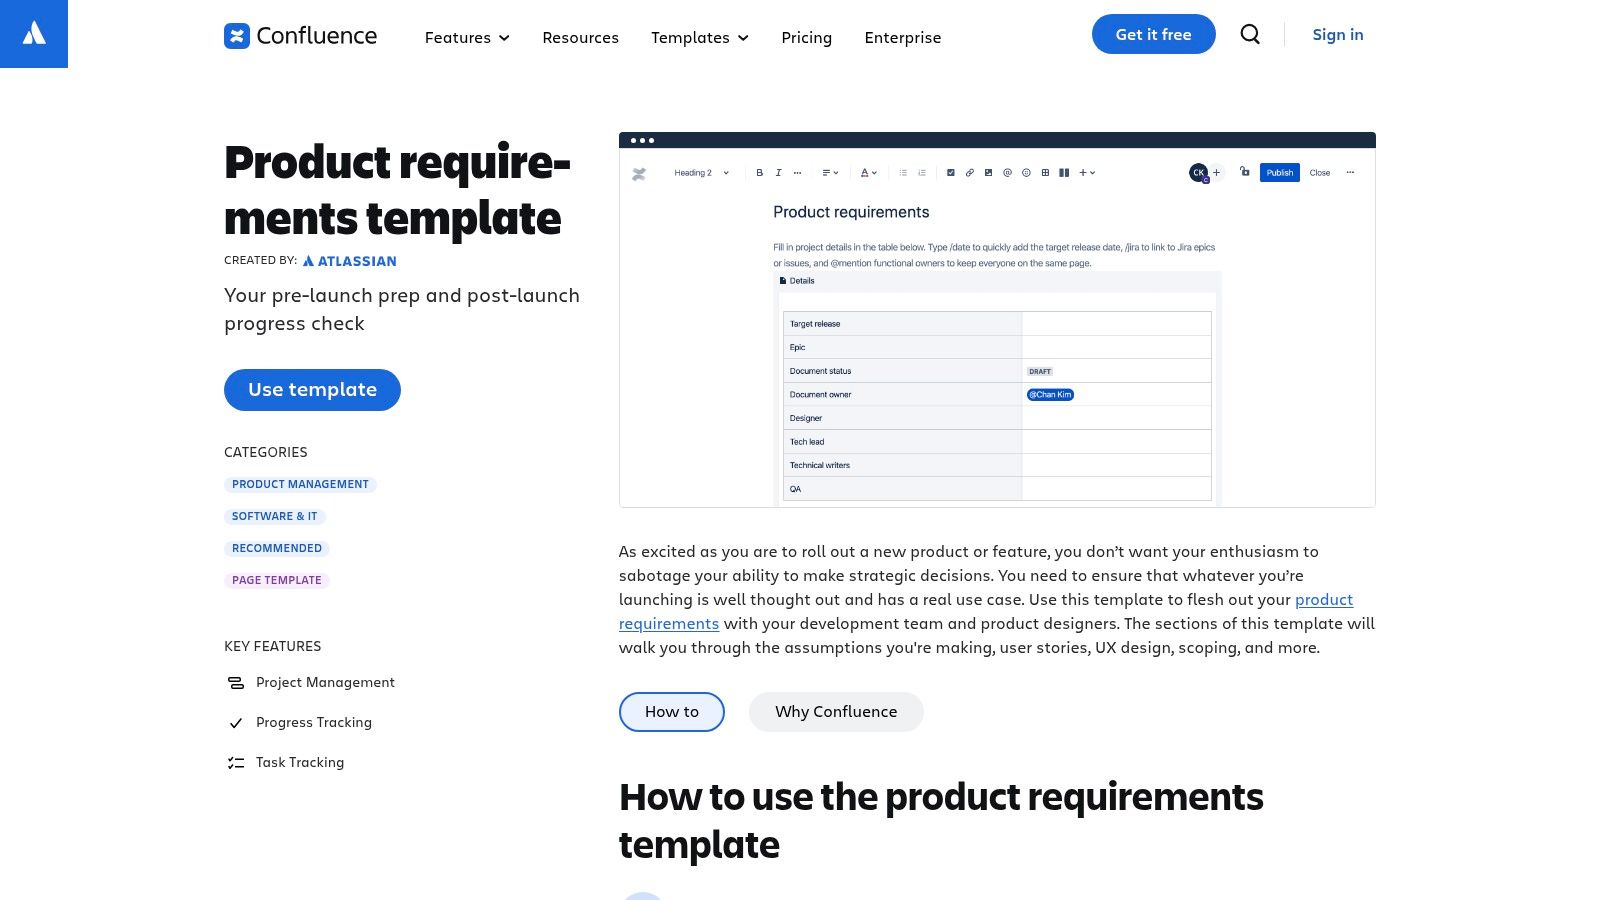The height and width of the screenshot is (900, 1600).
Task: Click the Publish button in editor preview
Action: (x=1280, y=173)
